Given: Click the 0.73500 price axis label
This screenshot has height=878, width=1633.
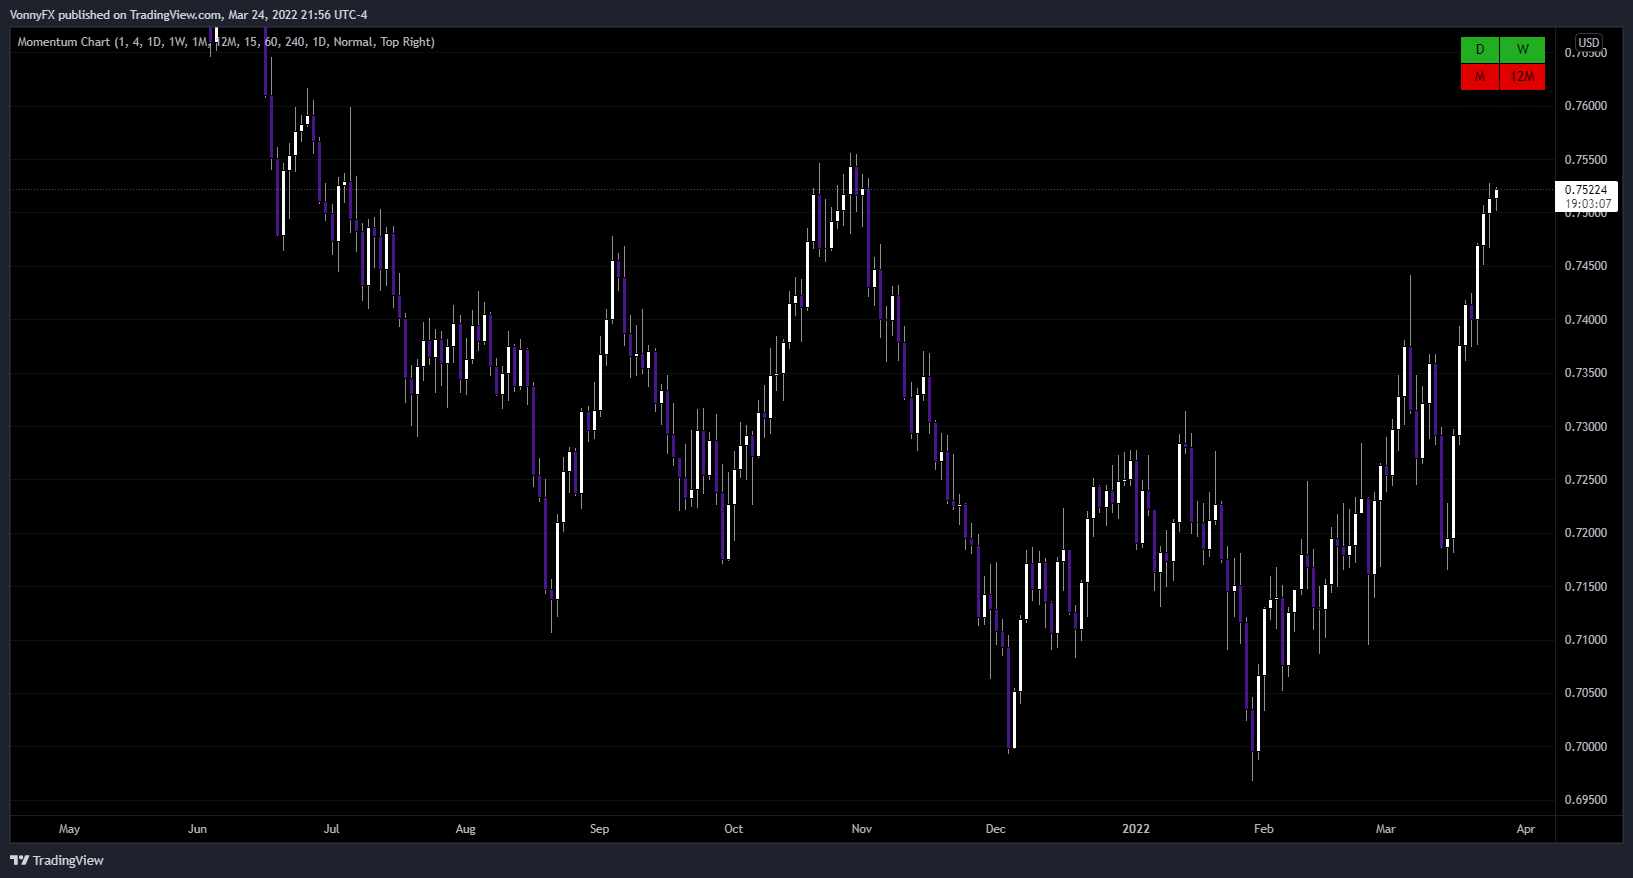Looking at the screenshot, I should pyautogui.click(x=1586, y=373).
